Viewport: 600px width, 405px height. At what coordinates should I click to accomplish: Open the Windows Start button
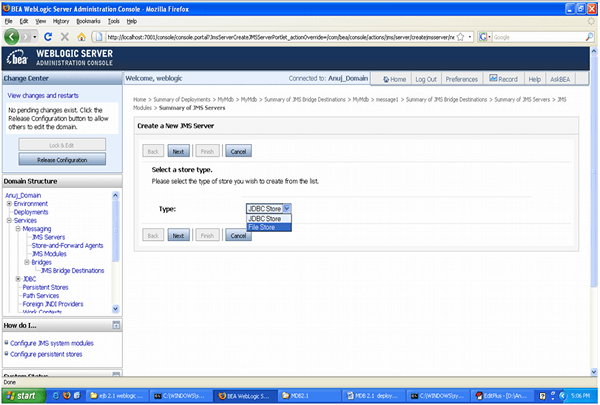22,396
